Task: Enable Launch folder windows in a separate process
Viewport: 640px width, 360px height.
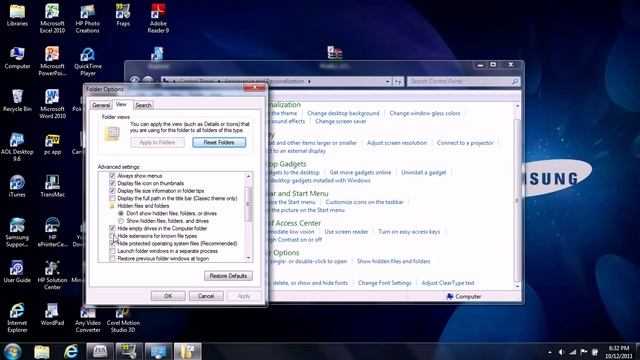Action: pos(112,251)
